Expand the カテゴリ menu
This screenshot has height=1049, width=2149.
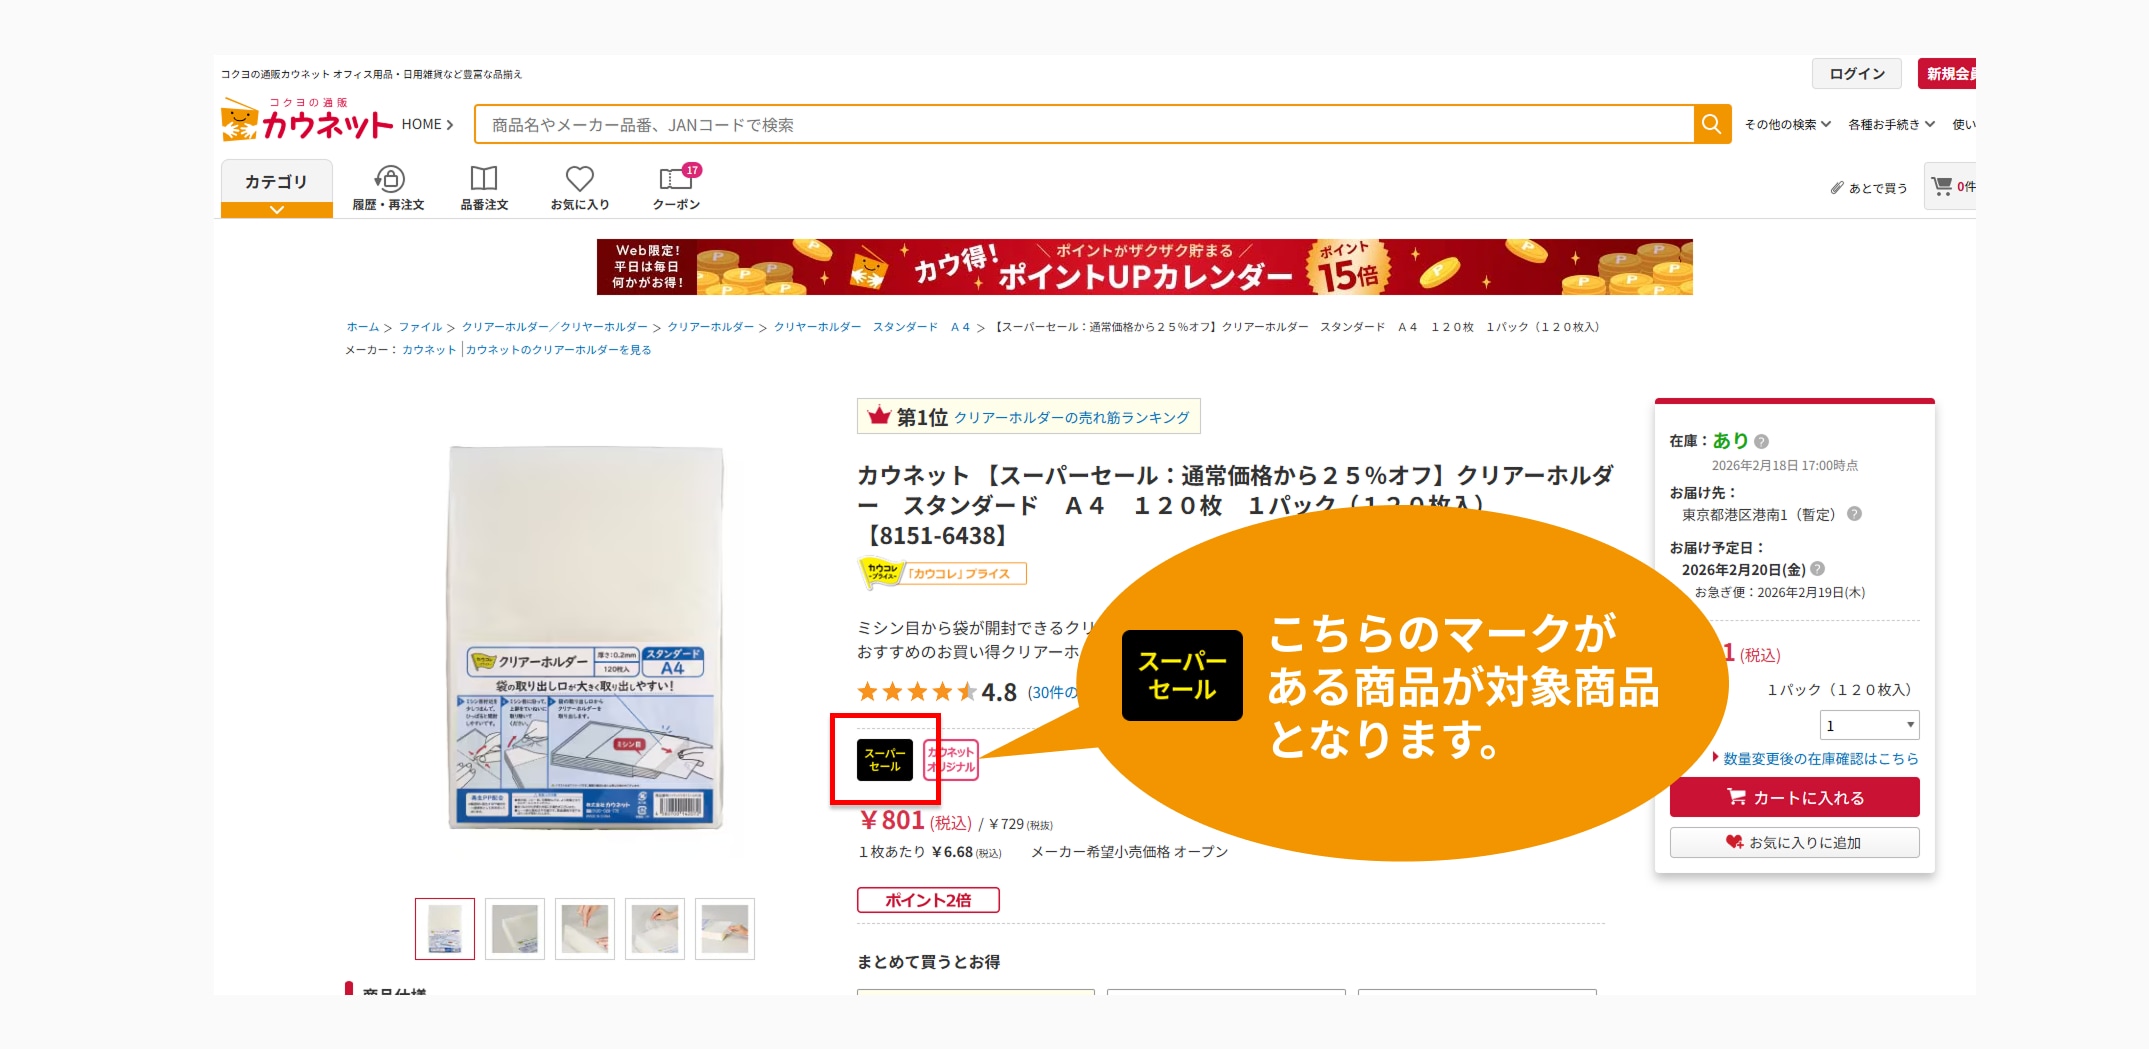[x=277, y=188]
